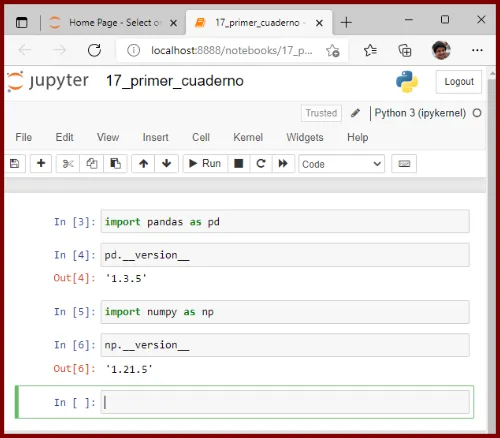Open the Cell menu
This screenshot has width=500, height=438.
coord(201,137)
